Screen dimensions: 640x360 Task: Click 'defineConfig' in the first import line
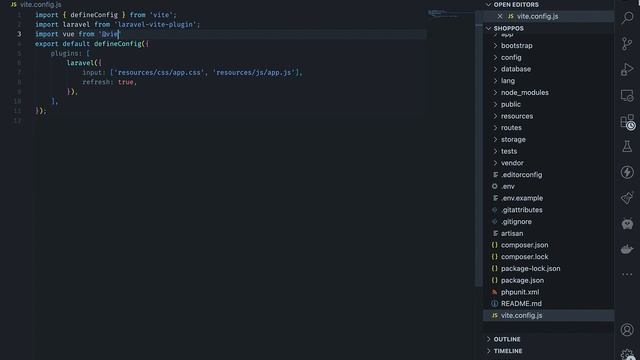(94, 15)
